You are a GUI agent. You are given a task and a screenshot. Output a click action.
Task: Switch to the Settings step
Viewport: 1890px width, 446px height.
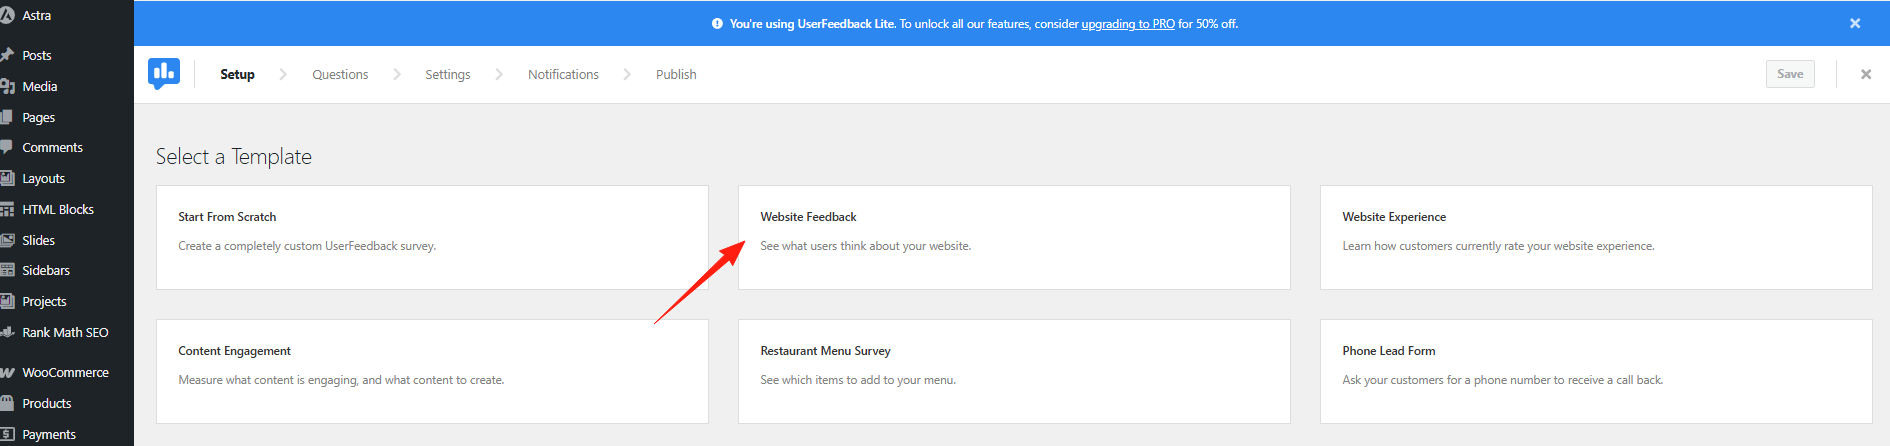tap(447, 75)
